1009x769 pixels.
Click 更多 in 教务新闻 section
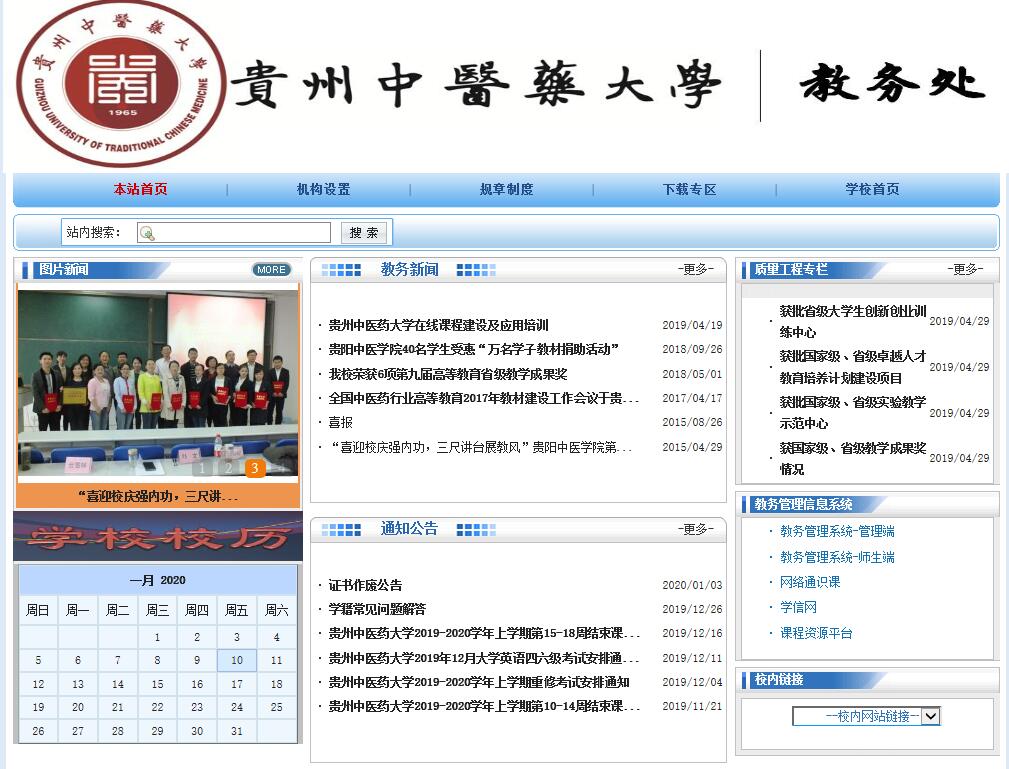point(696,269)
